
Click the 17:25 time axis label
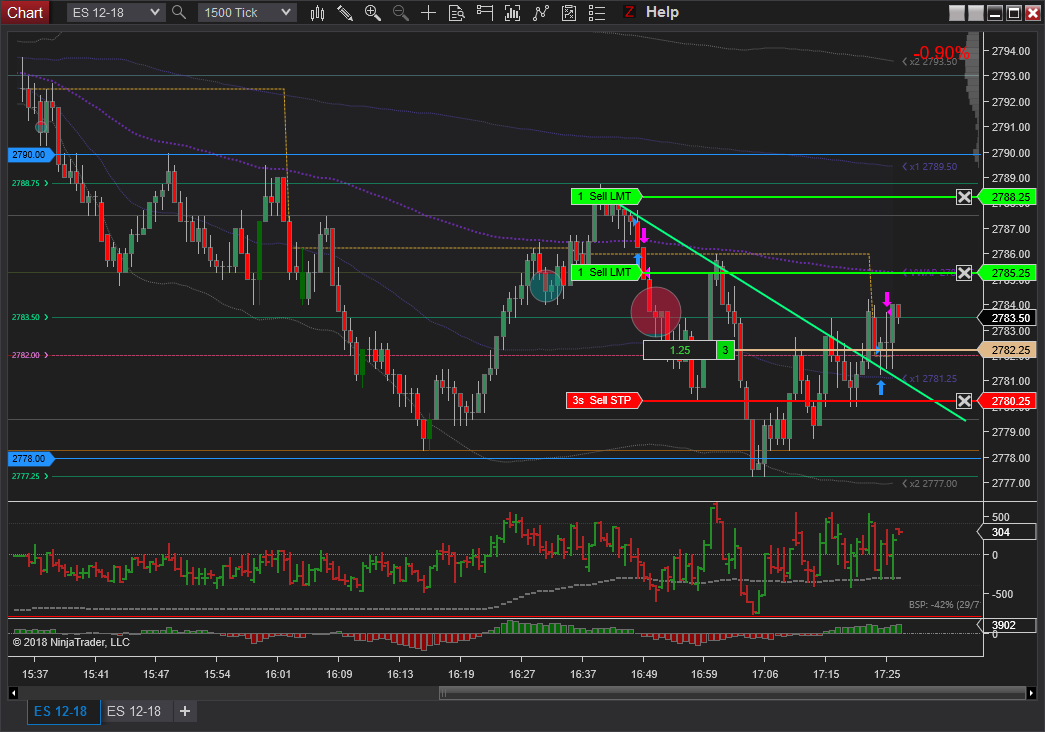coord(887,674)
